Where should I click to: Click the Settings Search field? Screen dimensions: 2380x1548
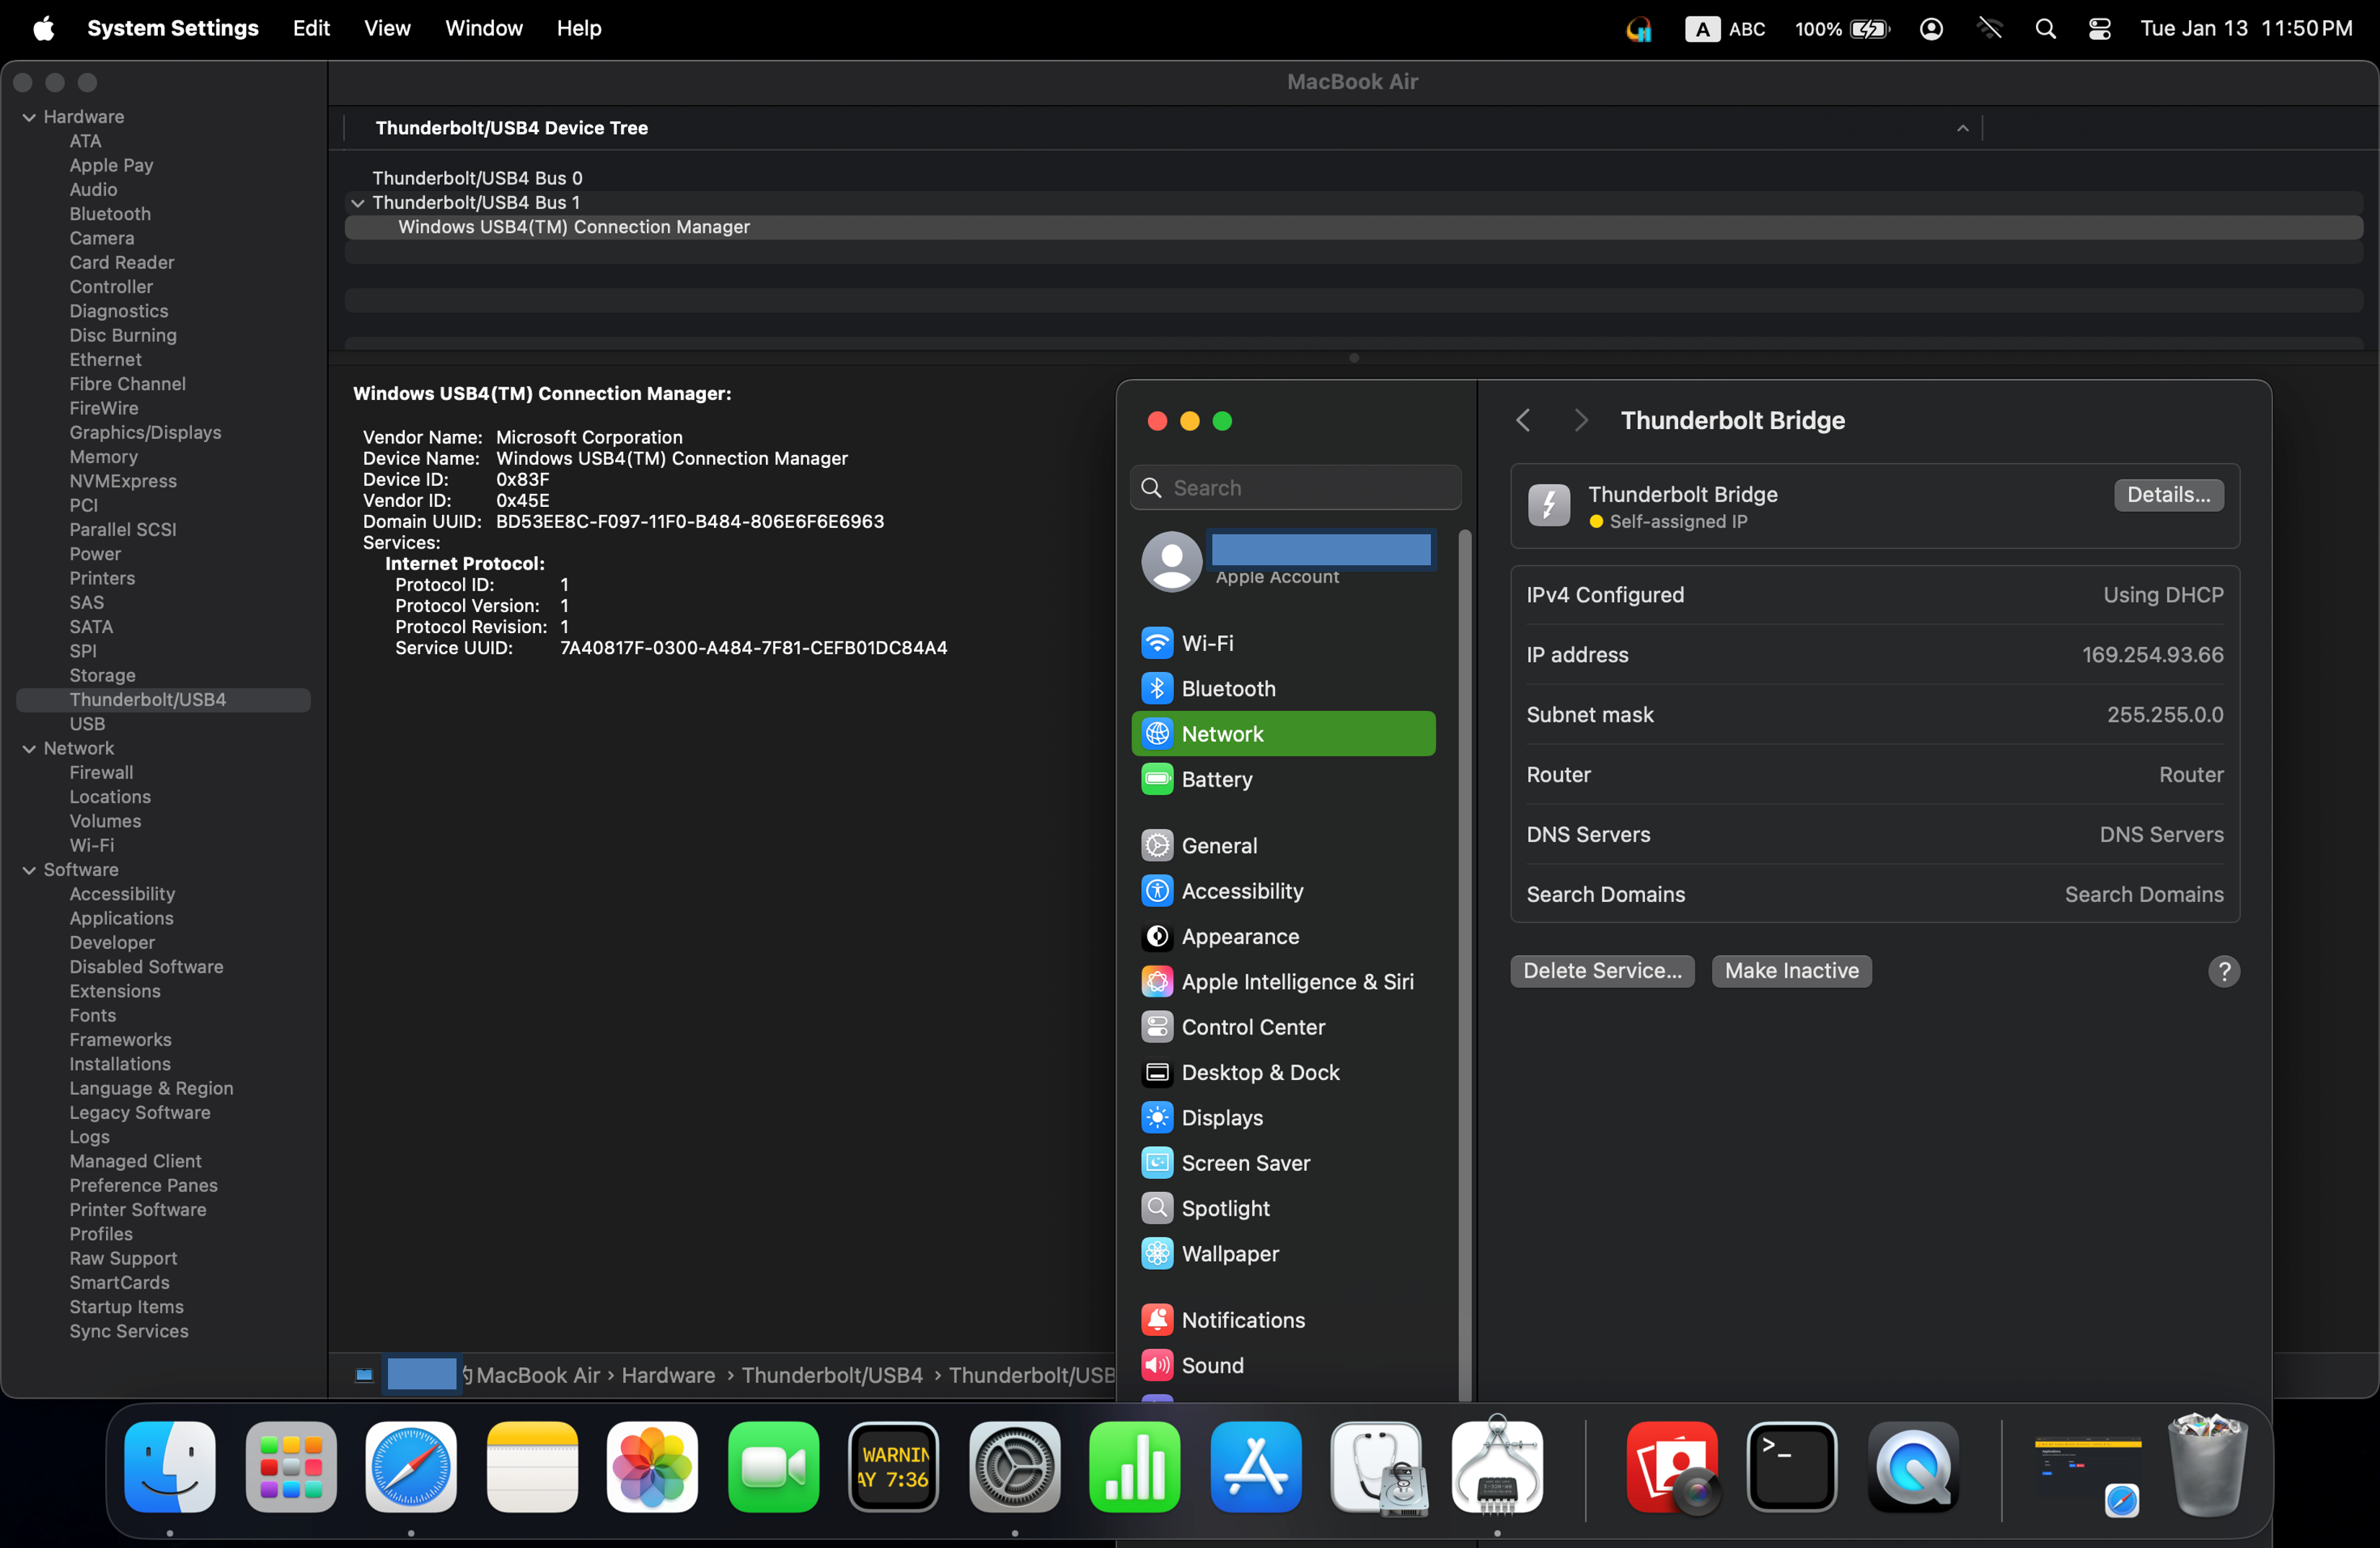[x=1295, y=488]
